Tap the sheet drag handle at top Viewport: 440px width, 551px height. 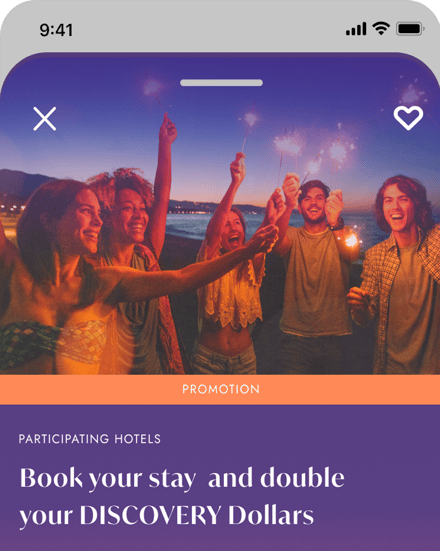(x=221, y=83)
